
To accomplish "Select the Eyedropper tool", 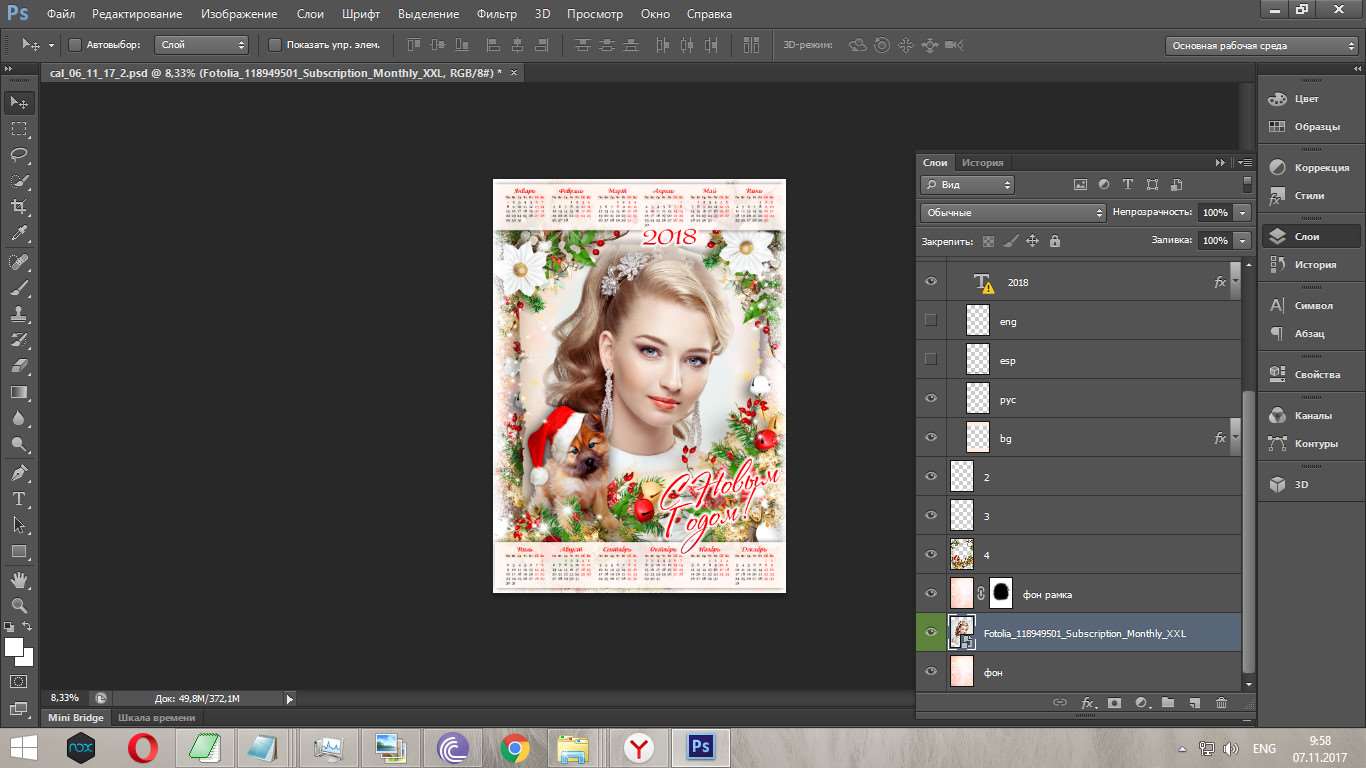I will click(x=19, y=234).
